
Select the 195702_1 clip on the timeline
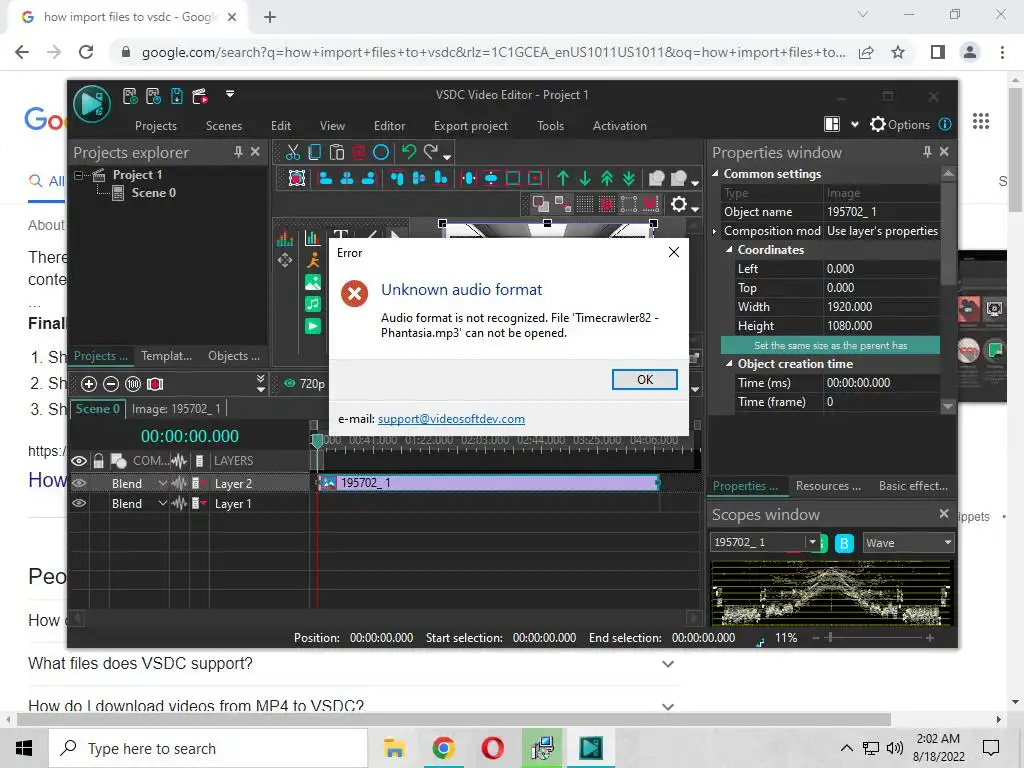coord(488,483)
